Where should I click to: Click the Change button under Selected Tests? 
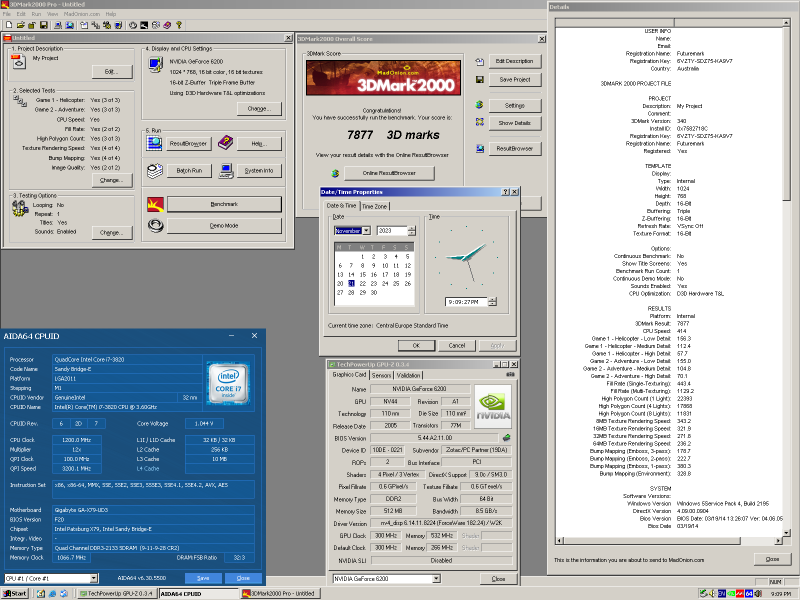pos(112,180)
